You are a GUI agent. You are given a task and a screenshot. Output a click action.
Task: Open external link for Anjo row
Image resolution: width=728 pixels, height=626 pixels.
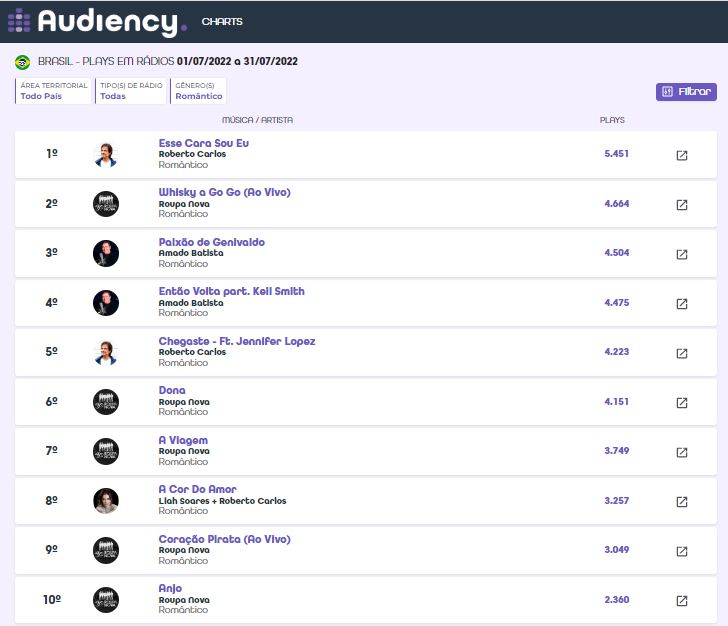682,601
